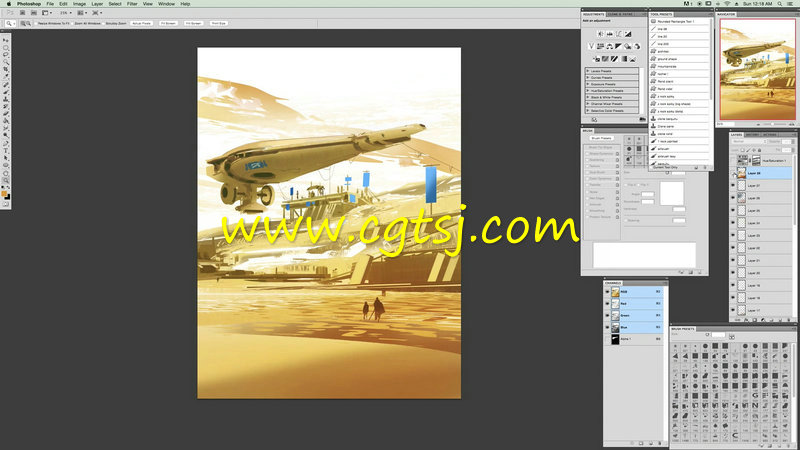The height and width of the screenshot is (450, 800).
Task: Hide the Green channel eye icon
Action: pyautogui.click(x=607, y=315)
